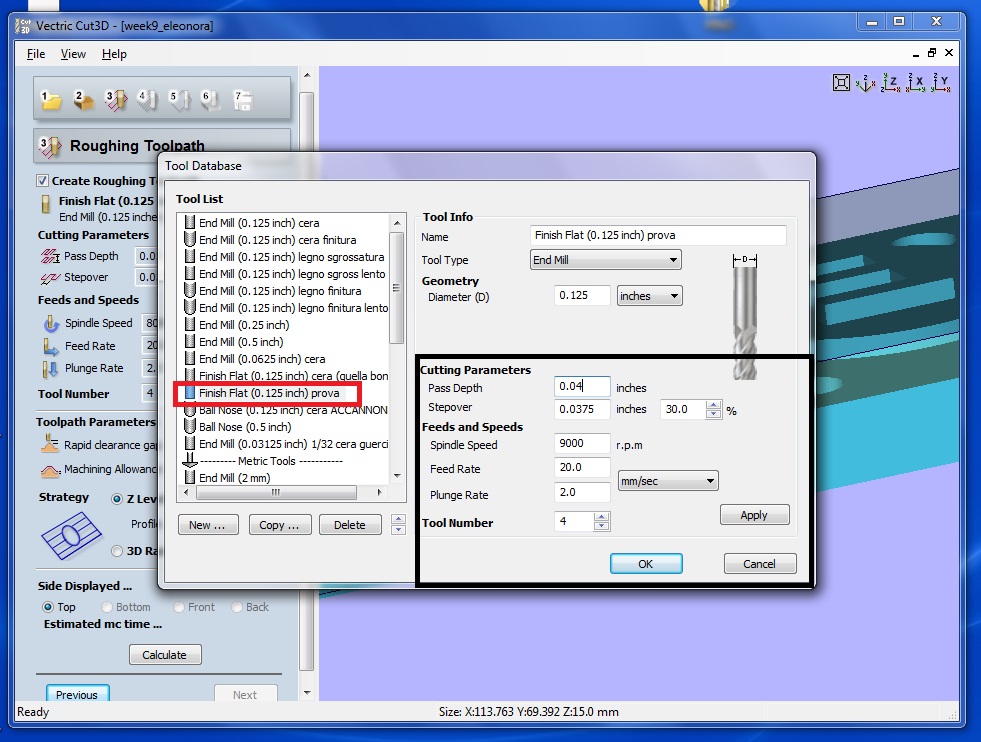Screen dimensions: 981x742
Task: Select End Mill (0.5 inch) tool
Action: coord(241,342)
